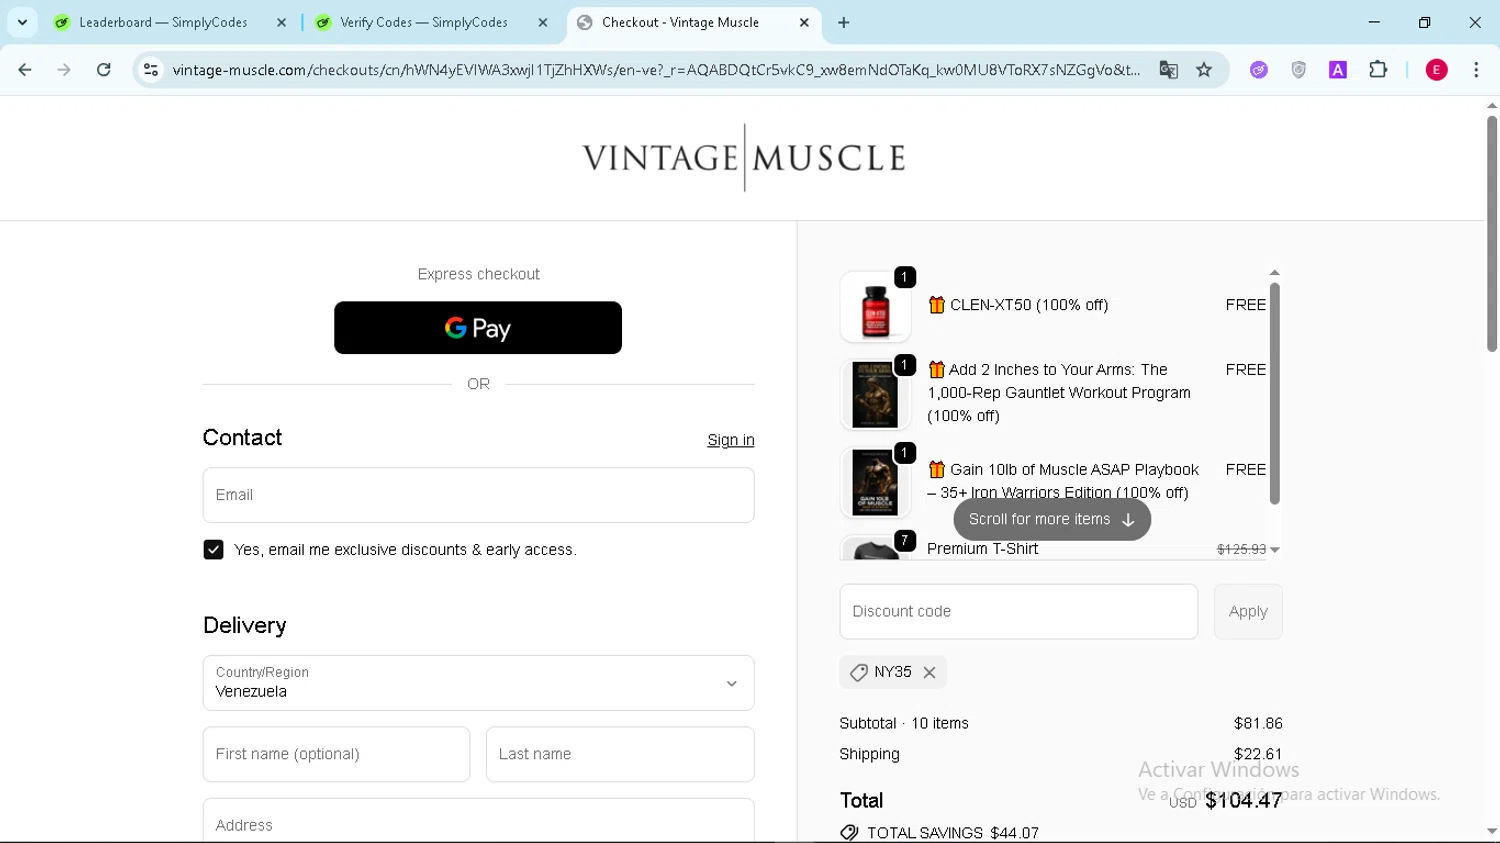Viewport: 1500px width, 843px height.
Task: Focus the Last name field
Action: point(620,754)
